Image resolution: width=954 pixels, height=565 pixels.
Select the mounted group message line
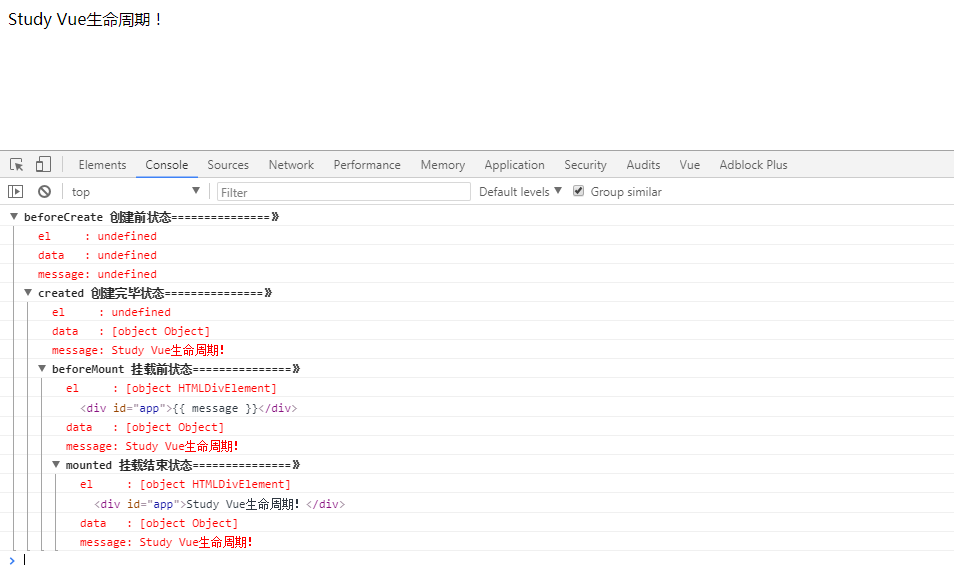pyautogui.click(x=166, y=542)
